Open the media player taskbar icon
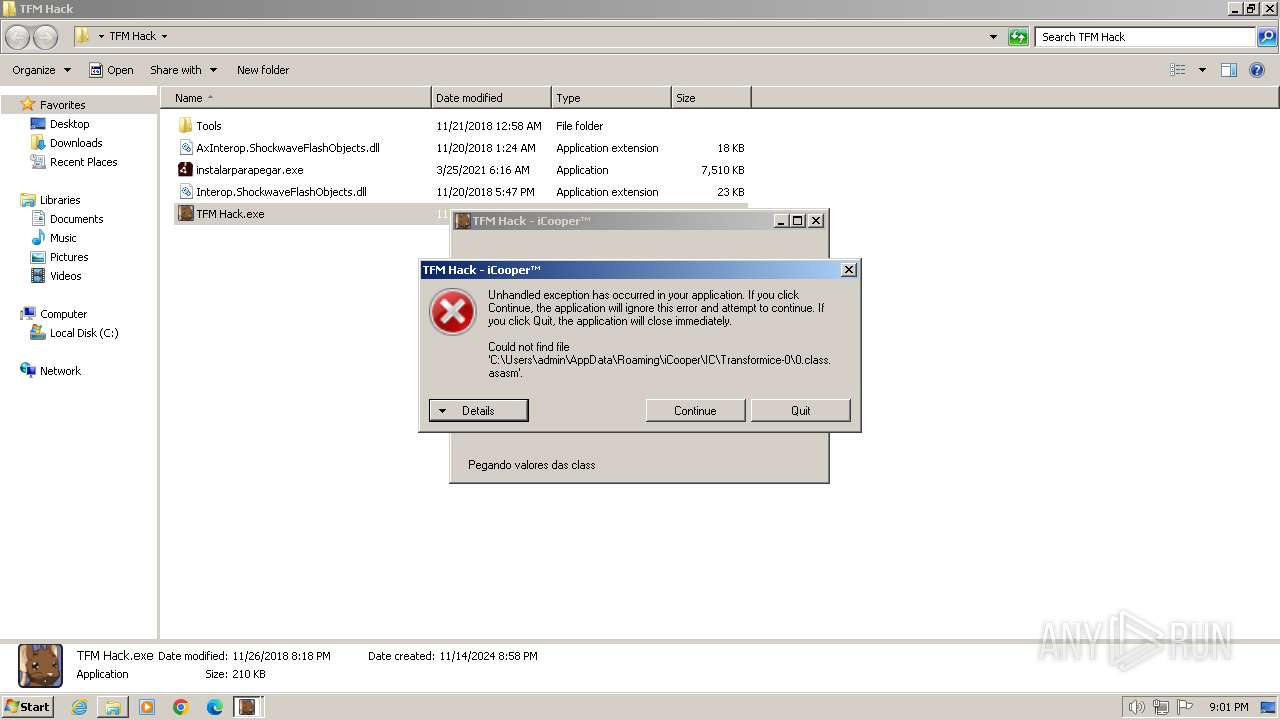This screenshot has height=720, width=1280. [147, 707]
